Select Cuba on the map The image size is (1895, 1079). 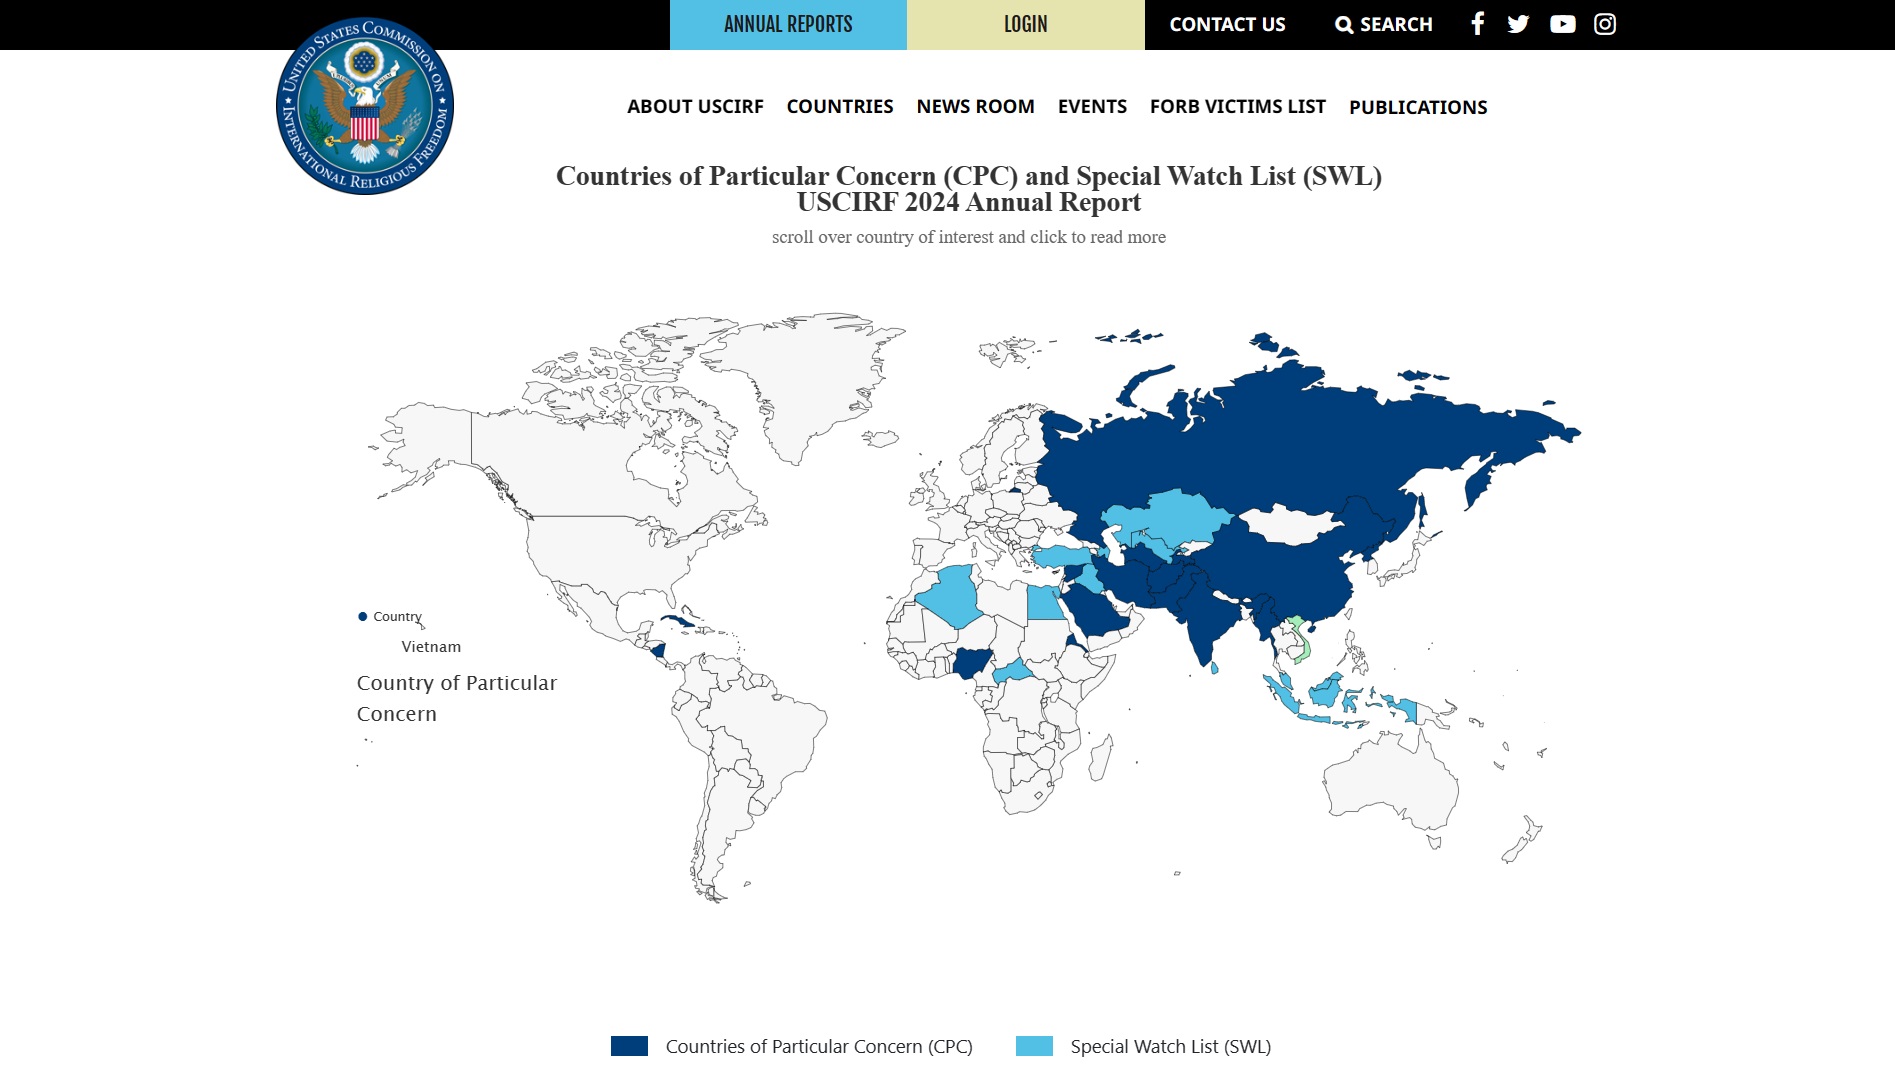pyautogui.click(x=684, y=620)
